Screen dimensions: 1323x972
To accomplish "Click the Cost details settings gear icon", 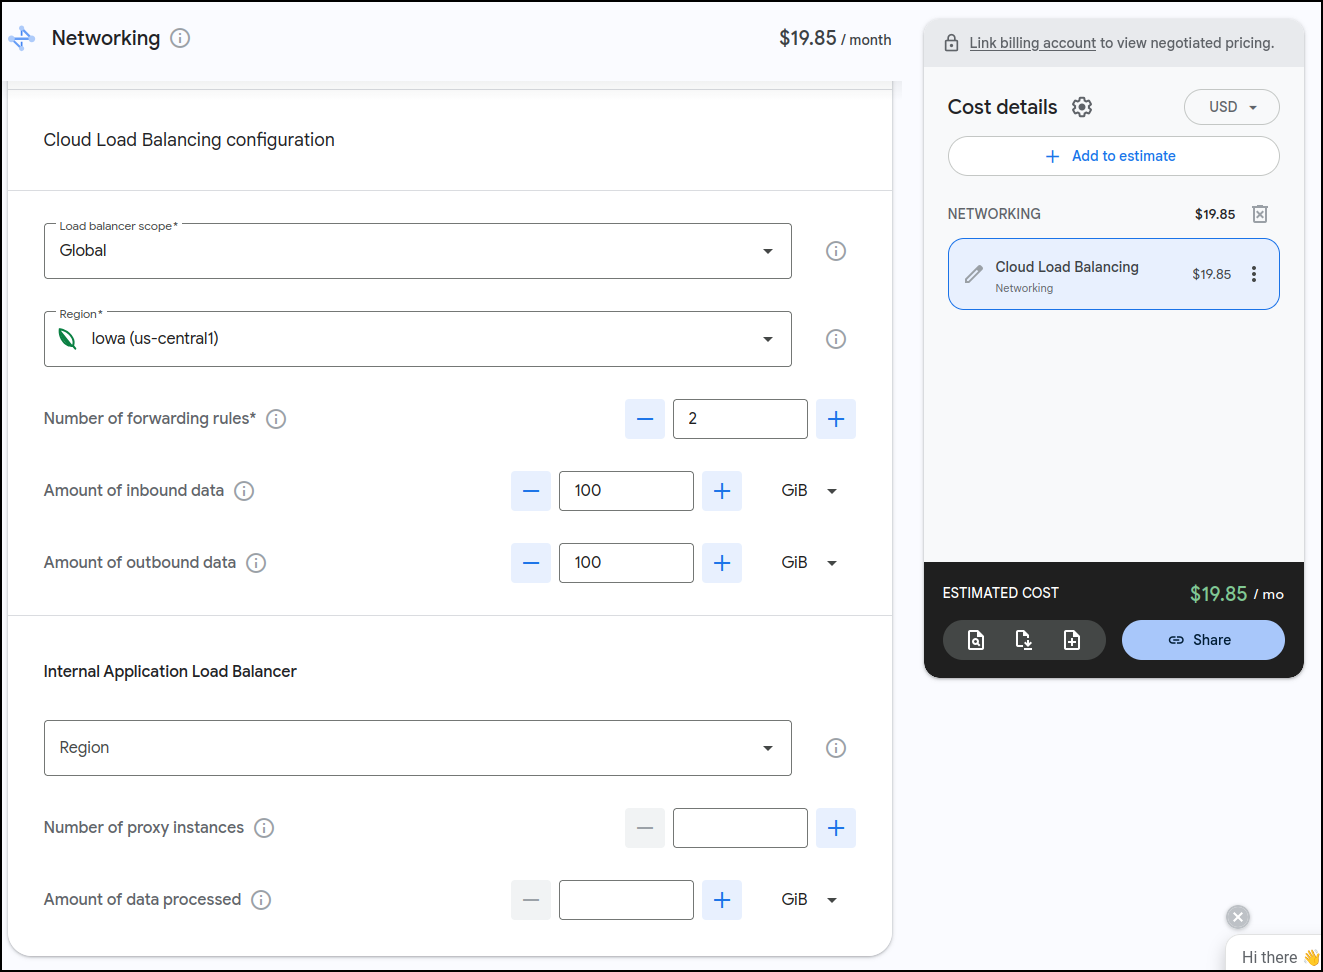I will click(1082, 107).
